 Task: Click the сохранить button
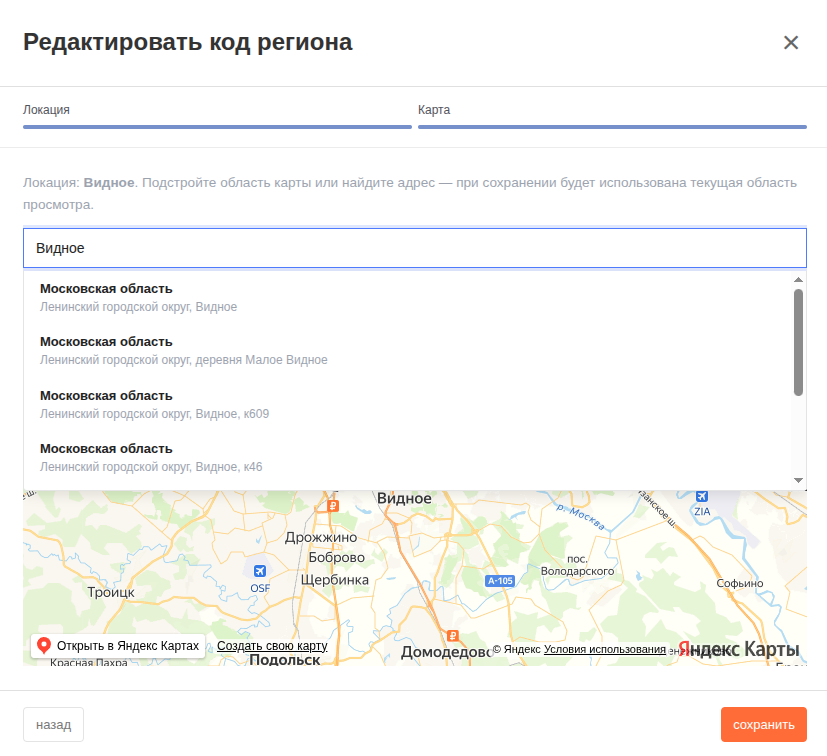pyautogui.click(x=764, y=724)
